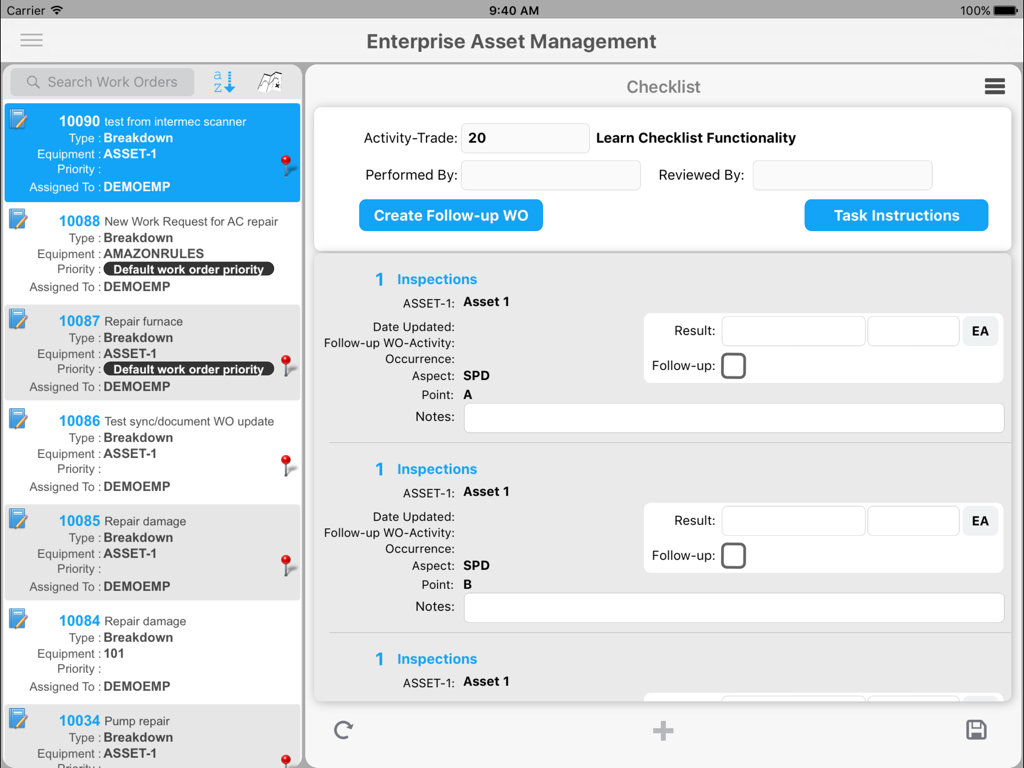This screenshot has height=768, width=1024.
Task: Open Task Instructions
Action: (896, 215)
